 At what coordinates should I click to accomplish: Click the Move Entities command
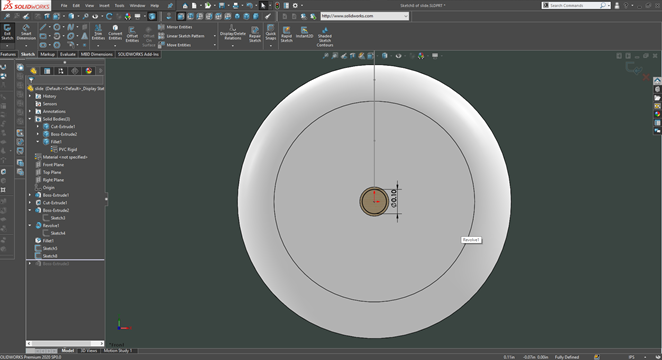coord(175,45)
